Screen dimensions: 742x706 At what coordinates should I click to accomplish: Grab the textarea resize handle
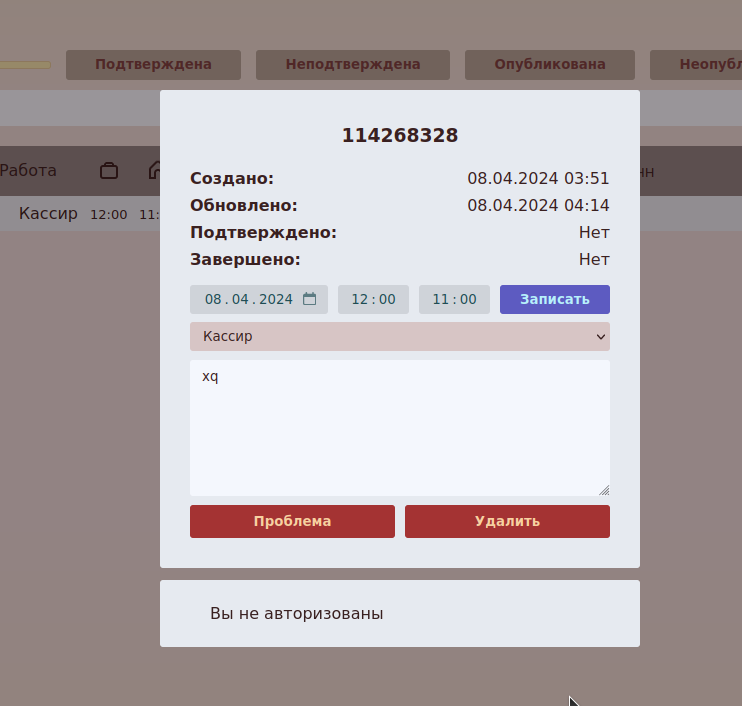(x=604, y=490)
